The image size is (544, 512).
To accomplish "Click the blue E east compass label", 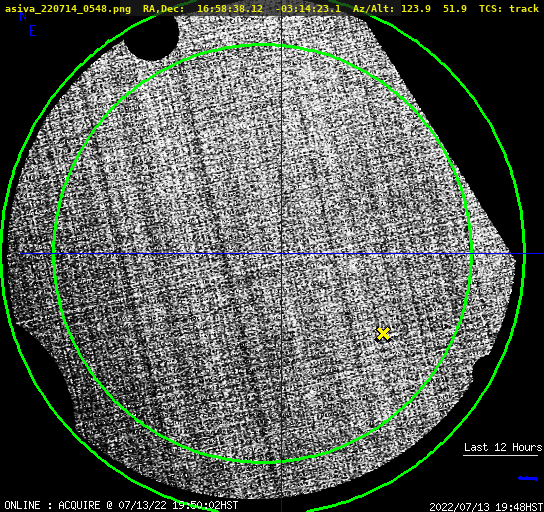I will point(33,31).
